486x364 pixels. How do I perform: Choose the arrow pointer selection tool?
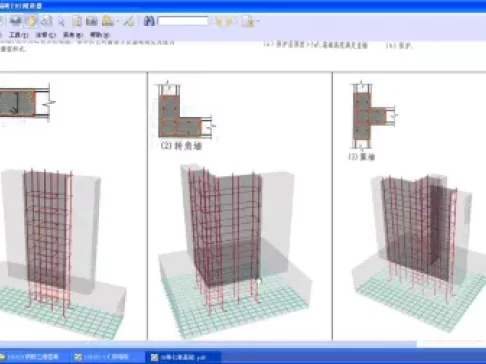[61, 22]
